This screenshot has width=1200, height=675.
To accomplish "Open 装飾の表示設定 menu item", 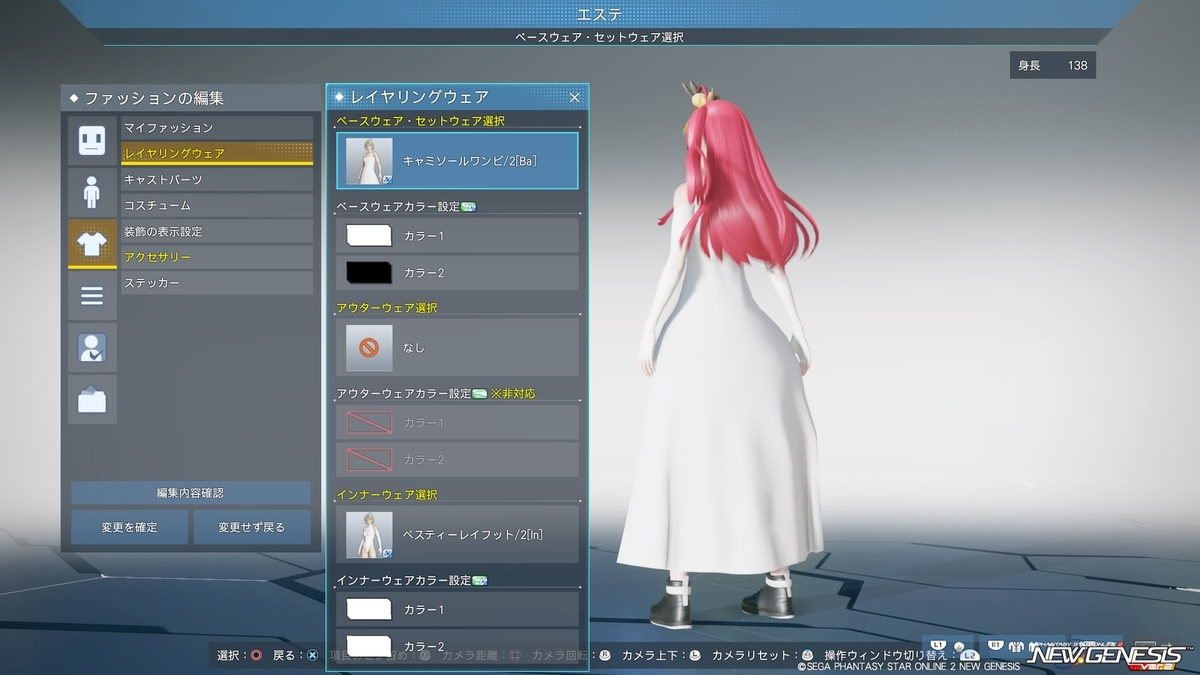I will 217,231.
